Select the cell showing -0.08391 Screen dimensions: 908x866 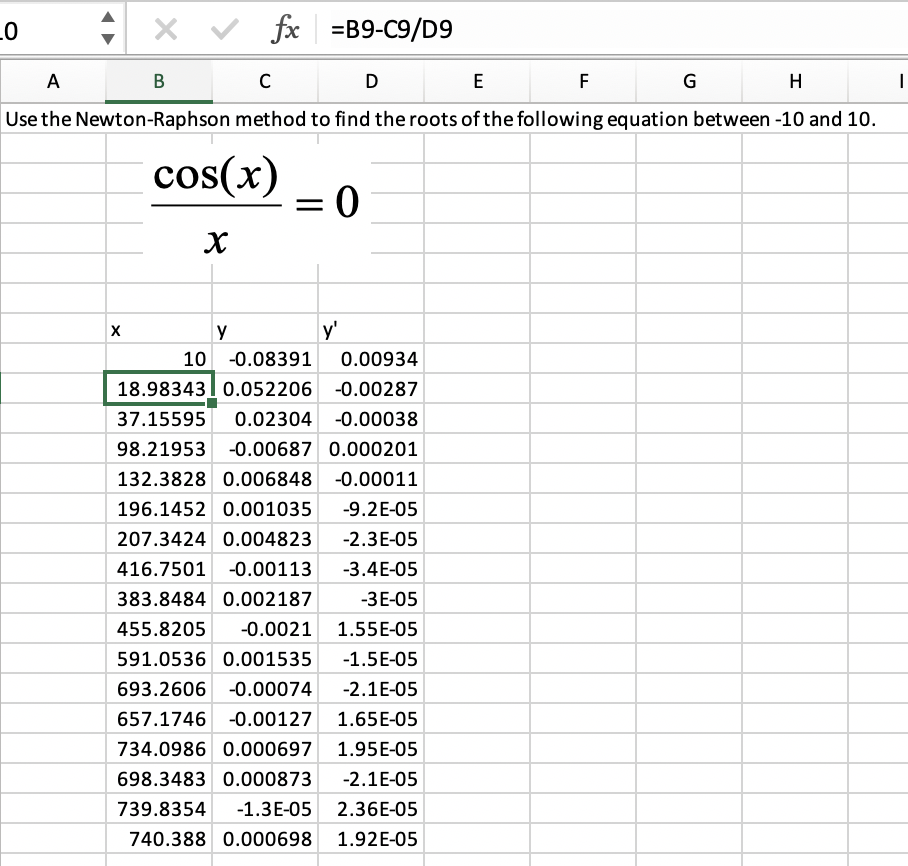tap(265, 359)
